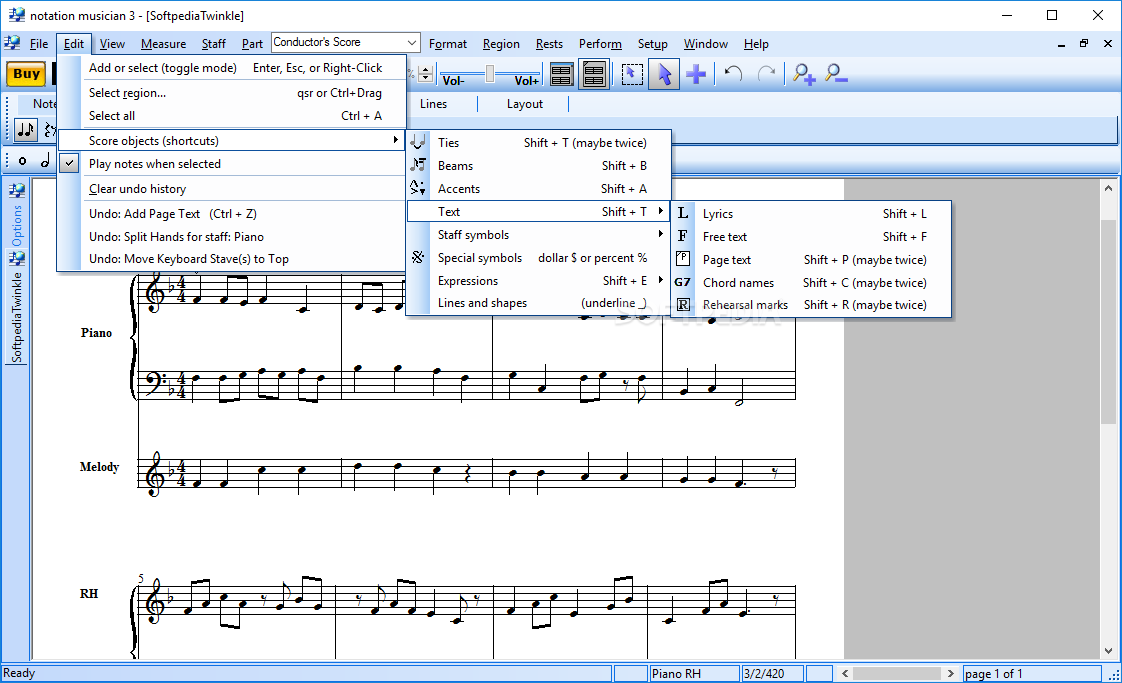Select the whole note icon
The height and width of the screenshot is (683, 1122).
22,161
